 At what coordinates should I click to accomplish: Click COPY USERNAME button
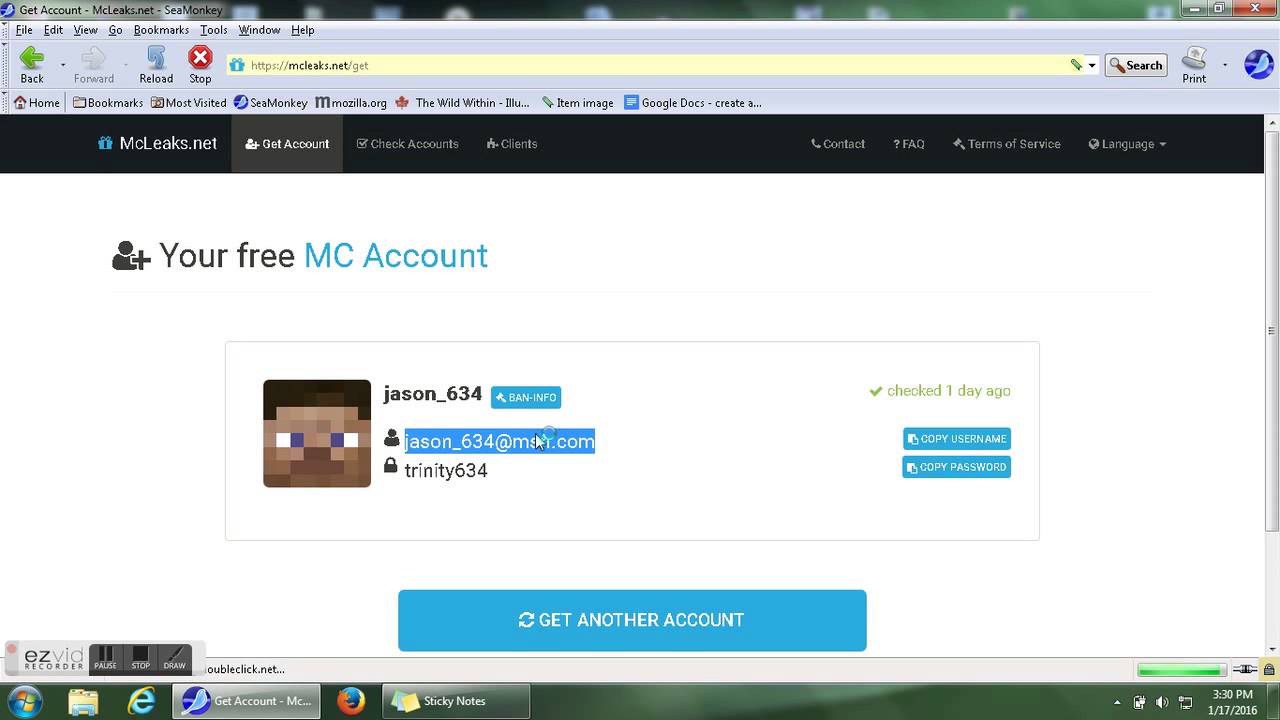click(x=957, y=439)
